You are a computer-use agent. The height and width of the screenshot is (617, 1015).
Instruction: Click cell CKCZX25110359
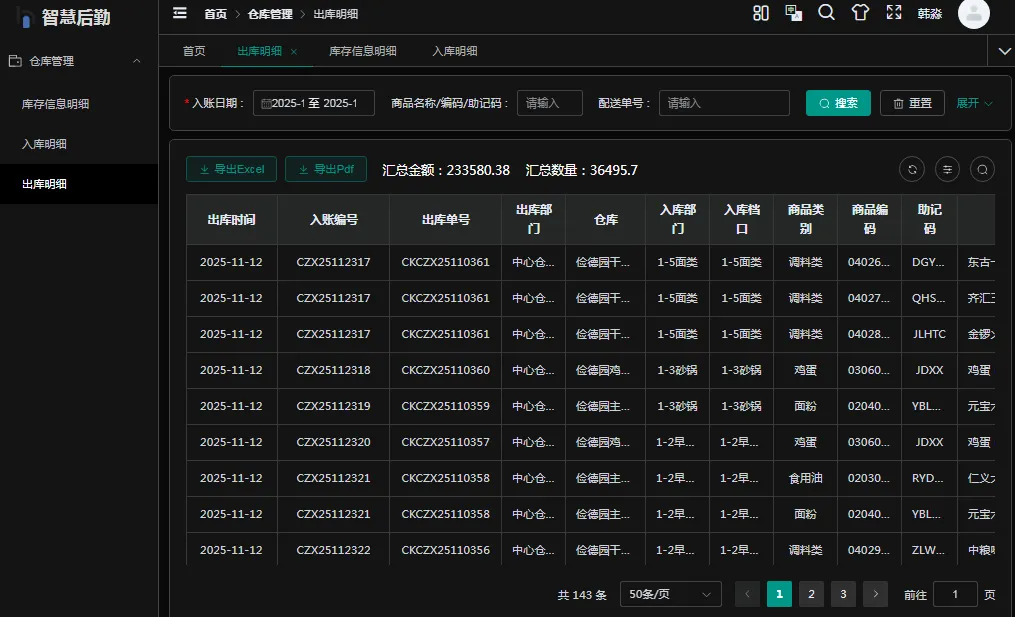pyautogui.click(x=445, y=406)
